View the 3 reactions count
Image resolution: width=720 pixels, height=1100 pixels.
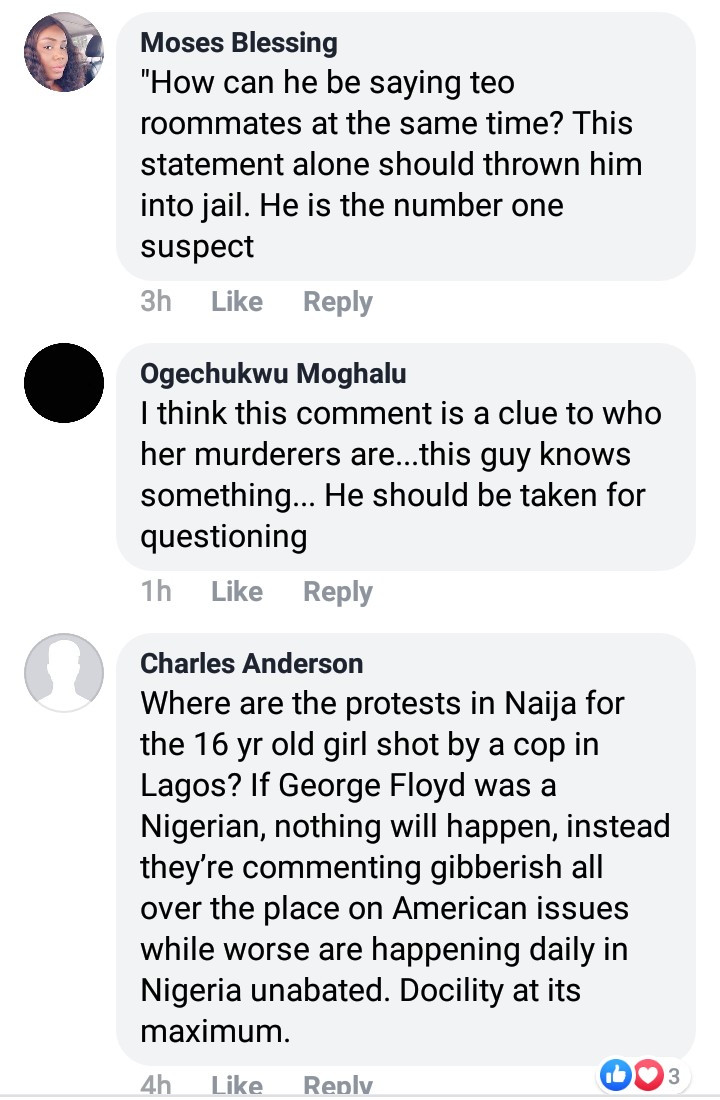pos(674,1076)
